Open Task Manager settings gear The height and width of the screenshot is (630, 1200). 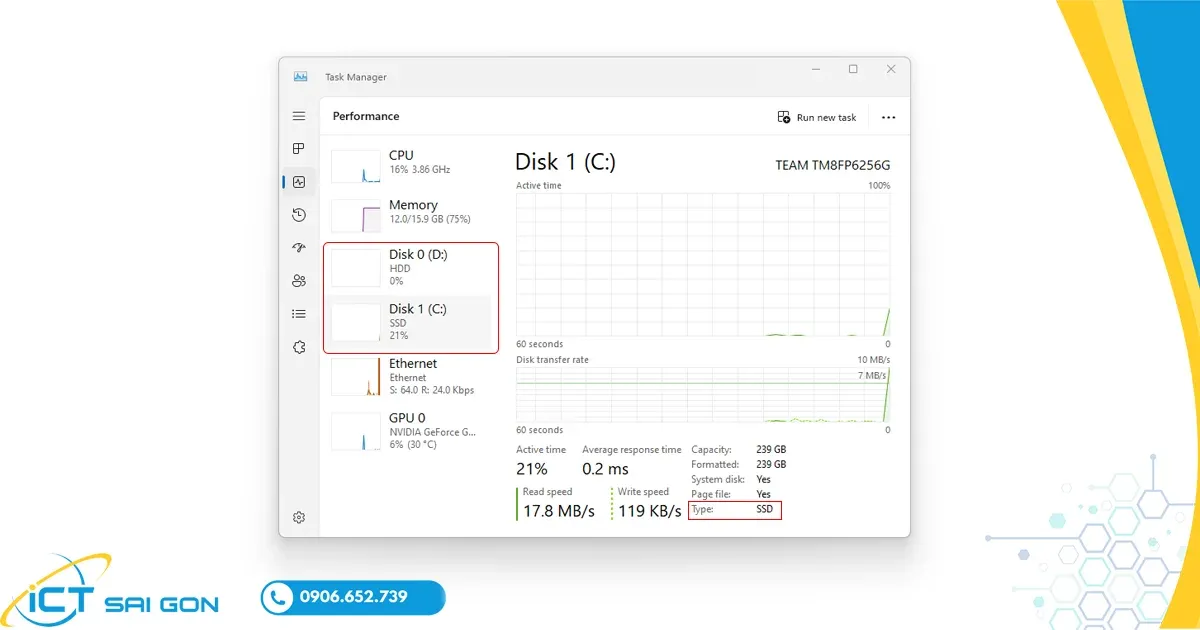298,517
